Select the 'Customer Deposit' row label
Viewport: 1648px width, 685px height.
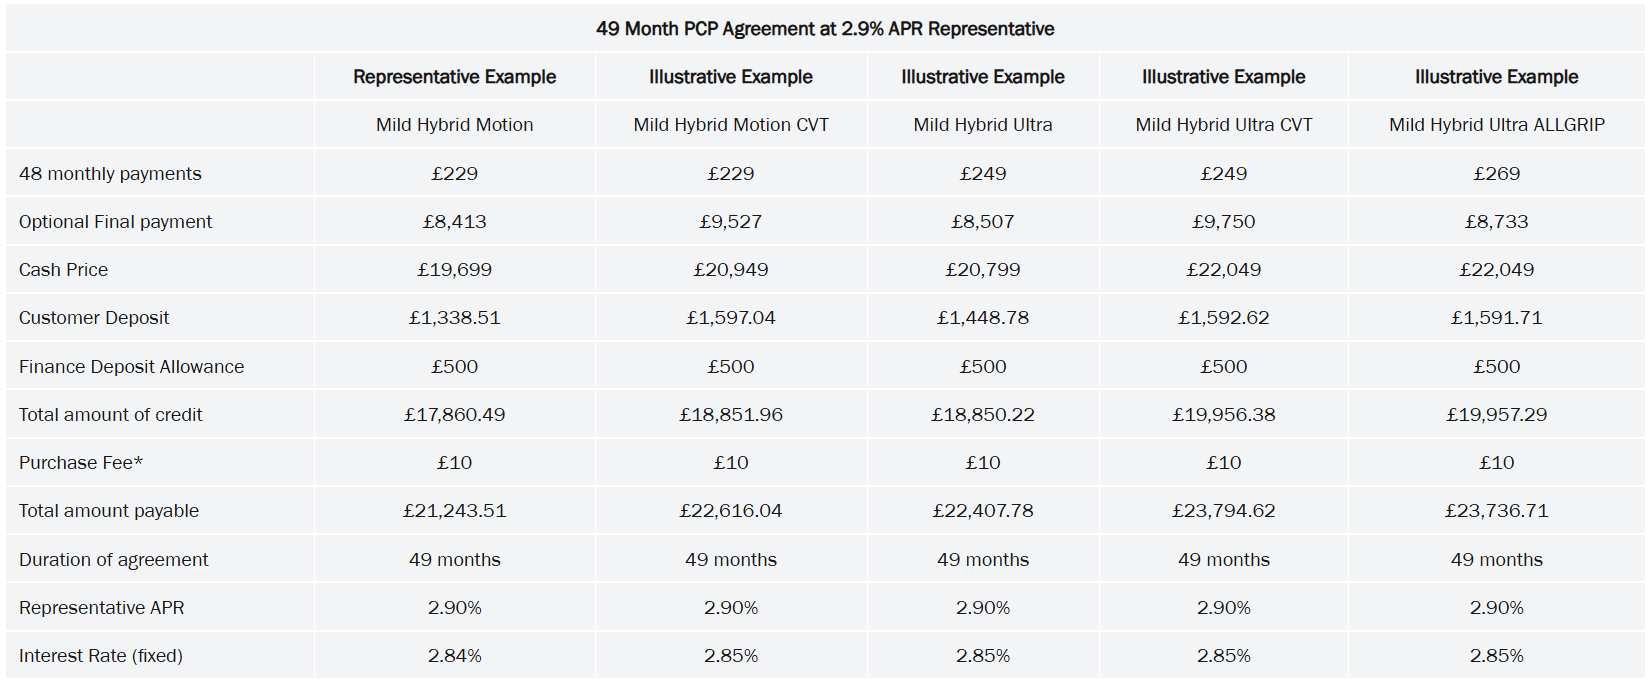(x=94, y=318)
